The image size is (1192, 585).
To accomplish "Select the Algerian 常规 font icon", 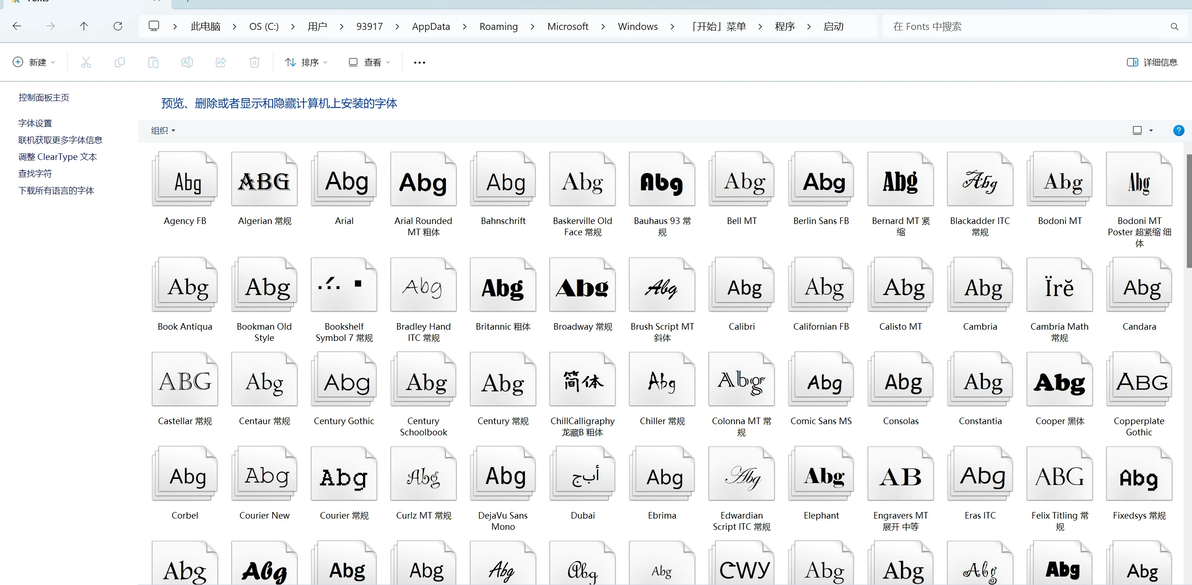I will tap(264, 179).
